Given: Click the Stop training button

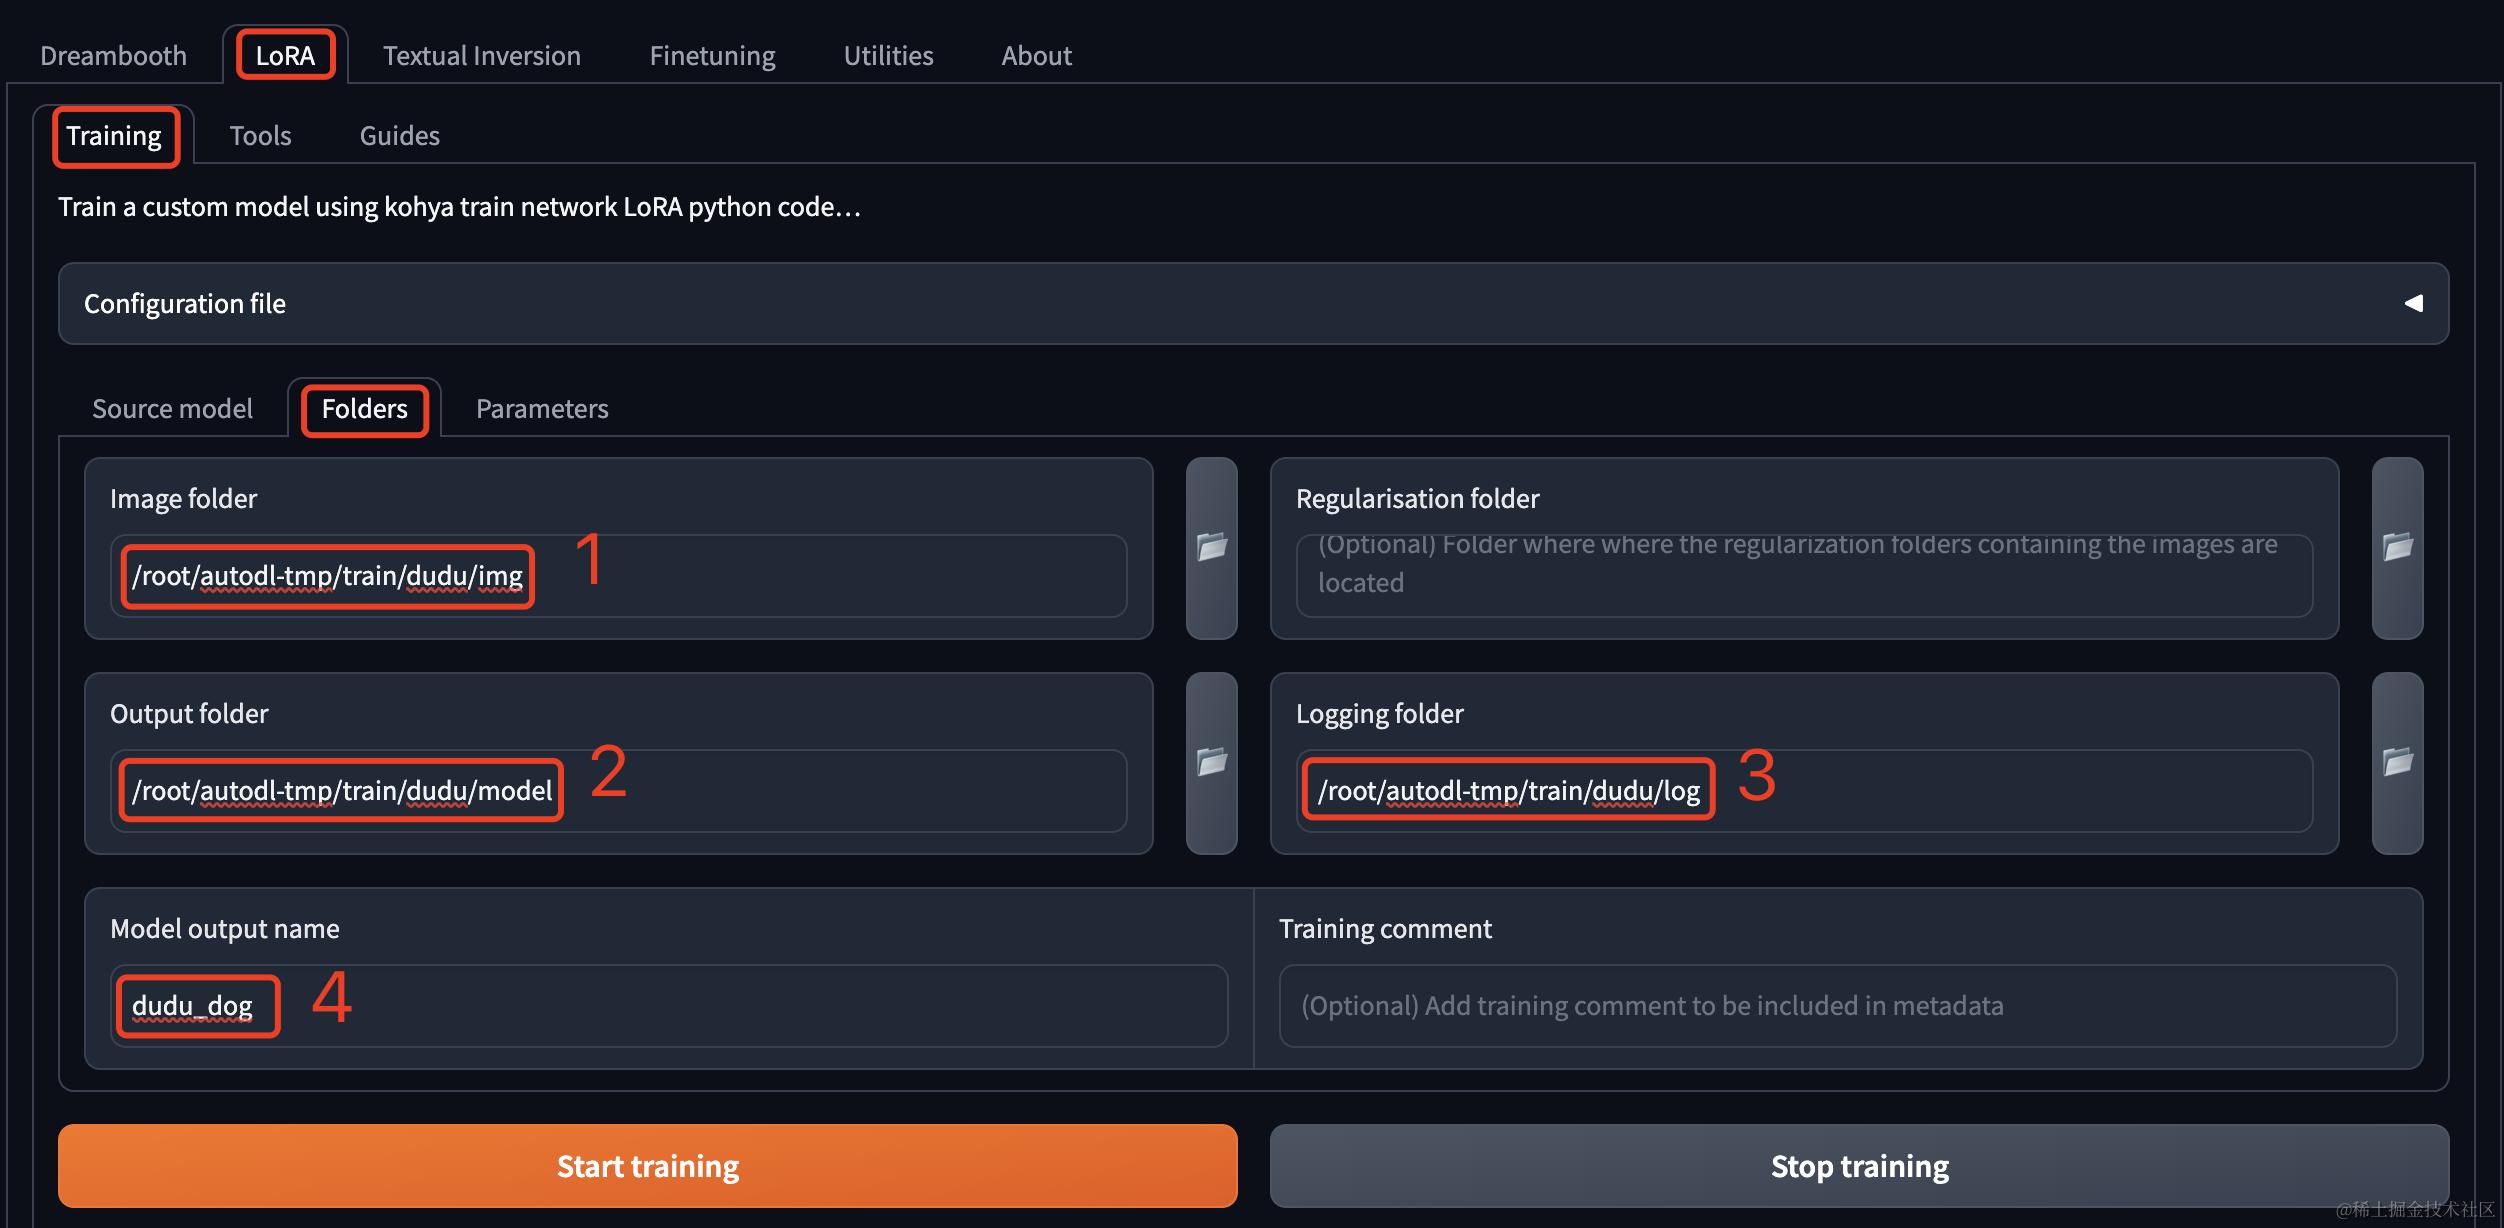Looking at the screenshot, I should click(1859, 1166).
